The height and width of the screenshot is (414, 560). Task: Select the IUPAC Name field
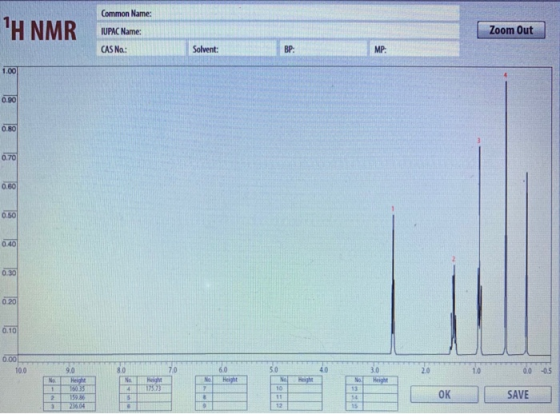point(278,31)
